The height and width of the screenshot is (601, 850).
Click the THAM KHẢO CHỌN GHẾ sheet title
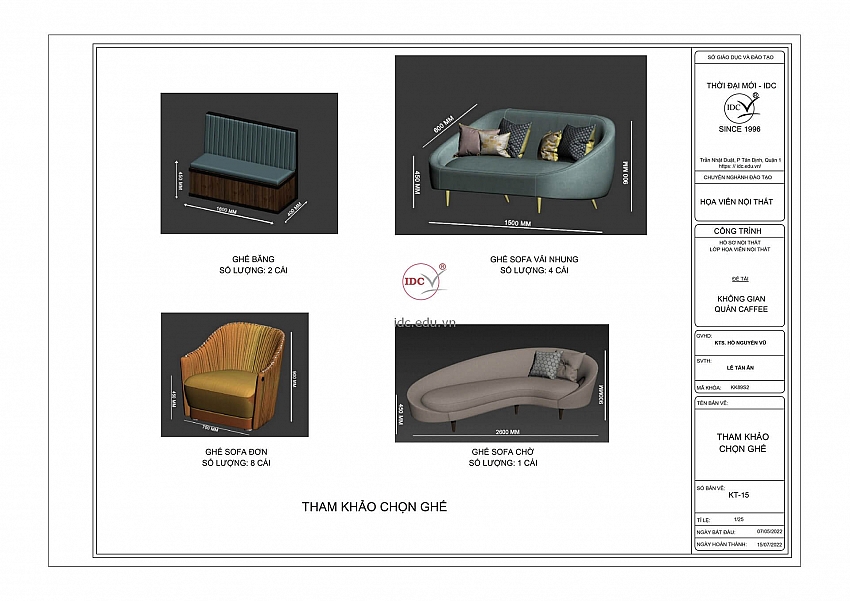coord(374,507)
